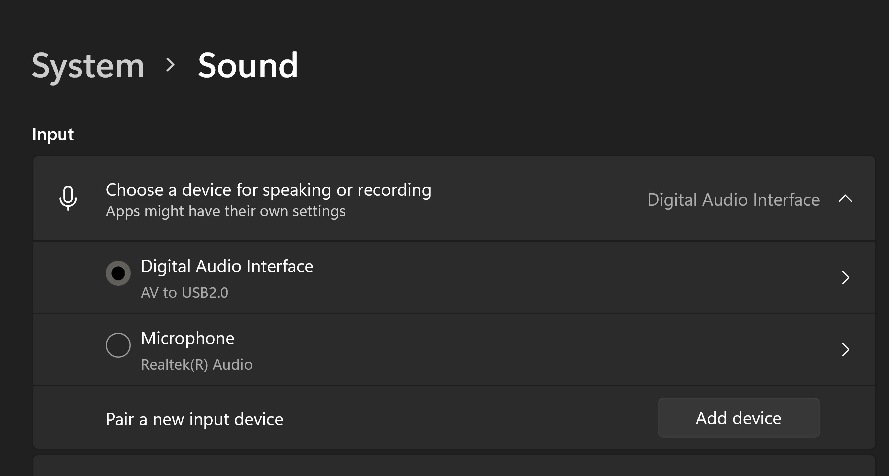
Task: Click the Sound page title
Action: [248, 65]
